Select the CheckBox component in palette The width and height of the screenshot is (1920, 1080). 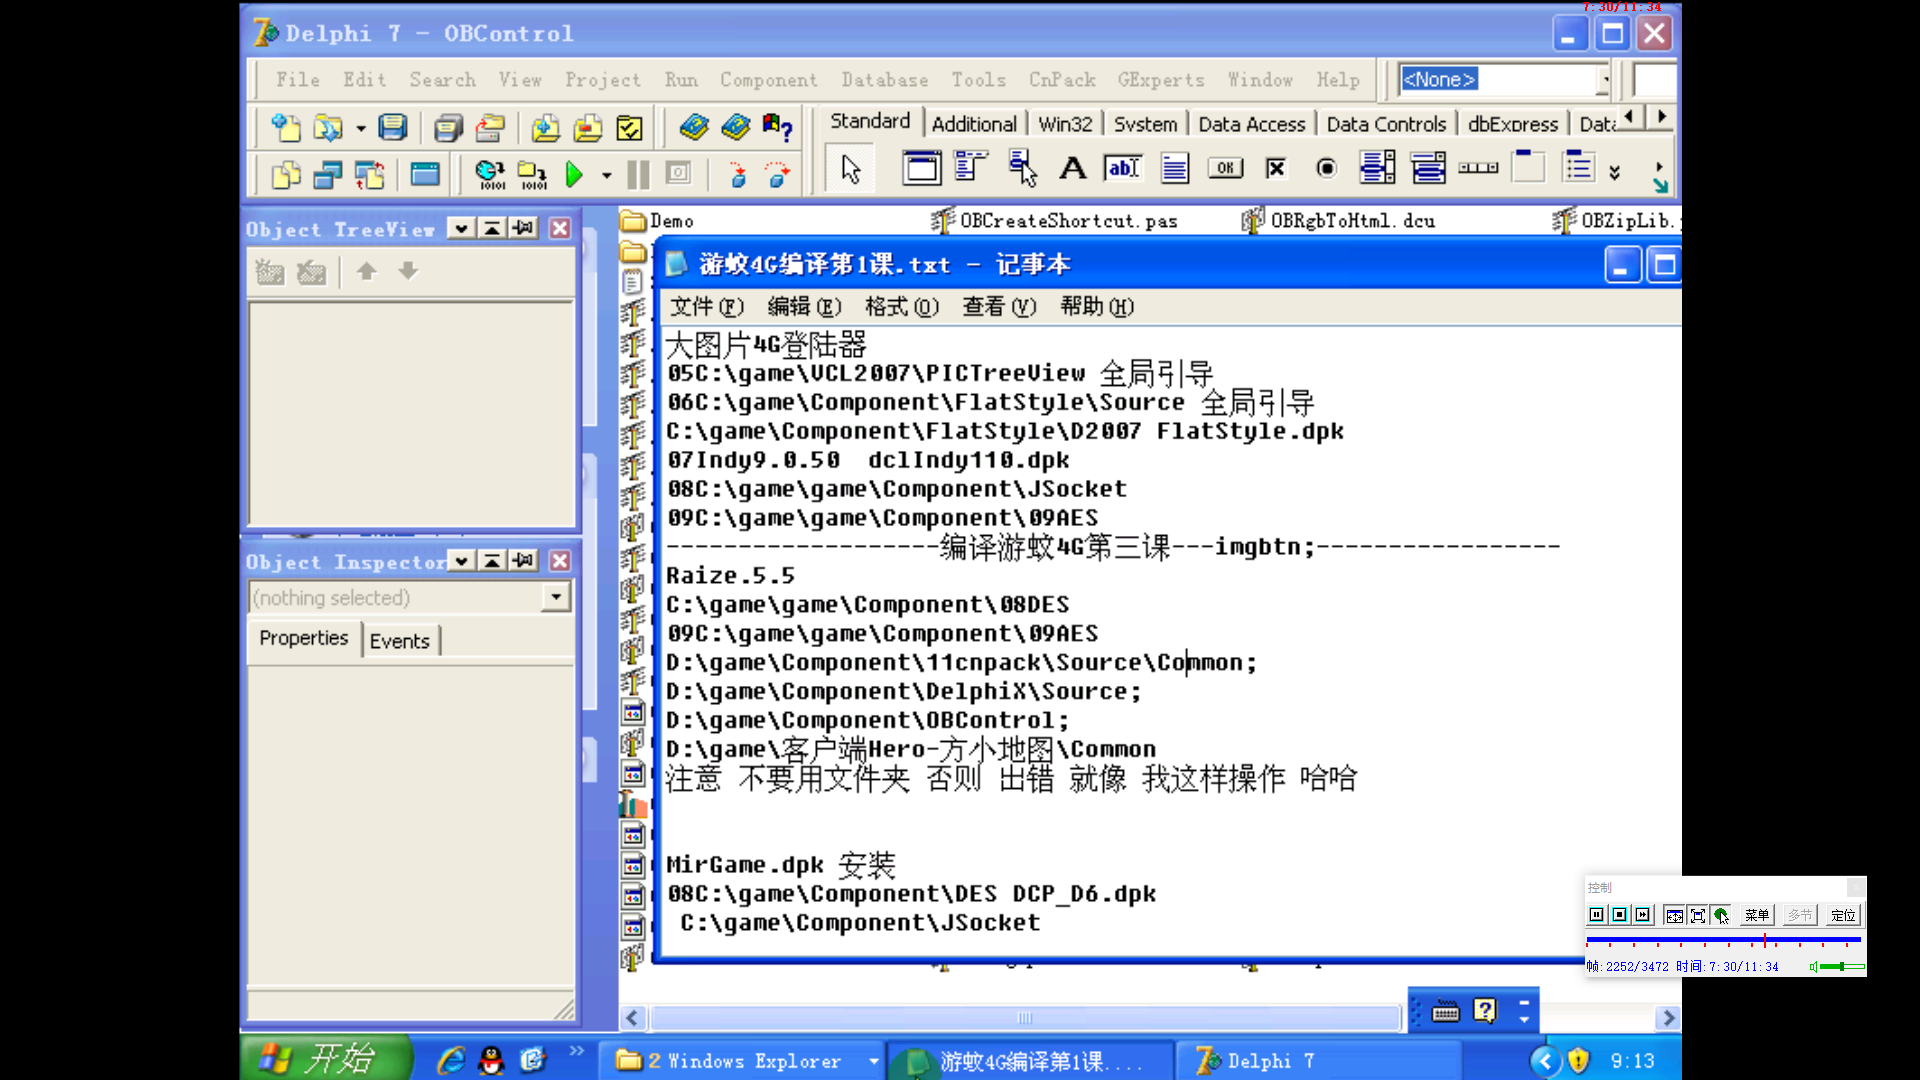(x=1276, y=167)
